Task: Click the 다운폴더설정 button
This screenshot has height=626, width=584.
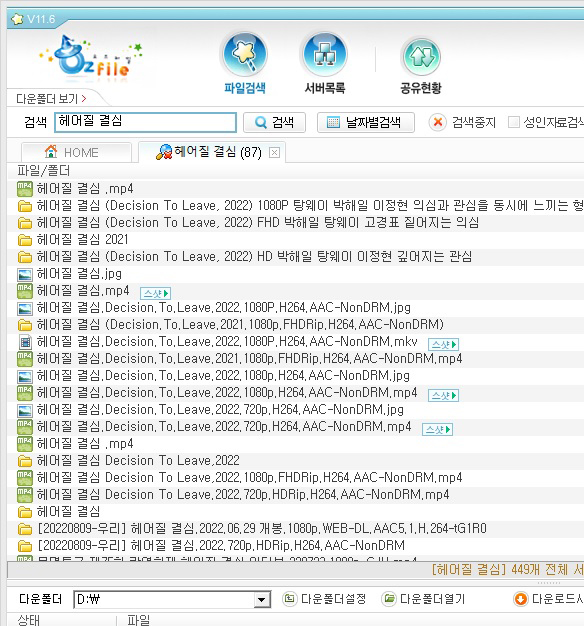Action: [x=324, y=598]
